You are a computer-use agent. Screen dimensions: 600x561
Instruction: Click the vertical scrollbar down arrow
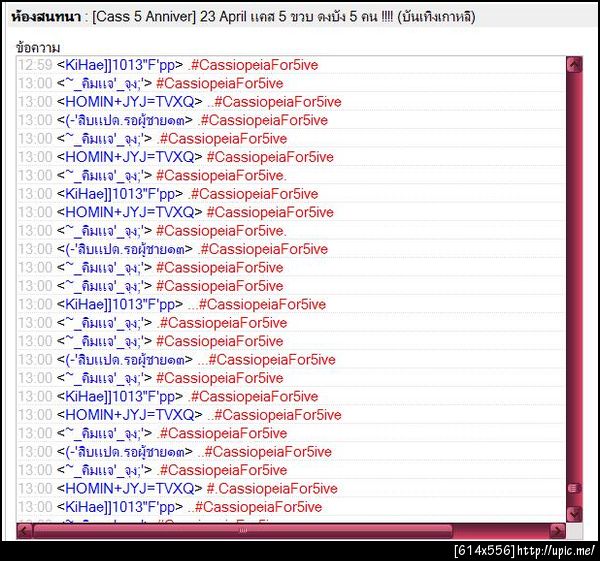tap(574, 514)
